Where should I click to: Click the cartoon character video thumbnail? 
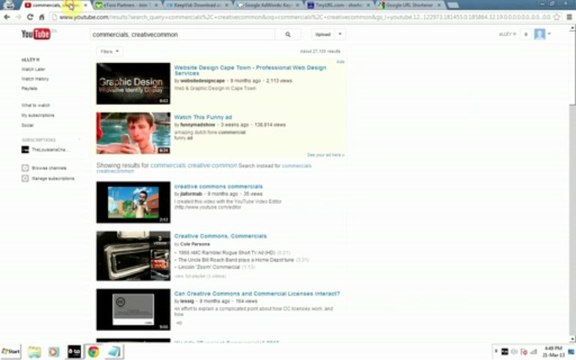tap(133, 202)
